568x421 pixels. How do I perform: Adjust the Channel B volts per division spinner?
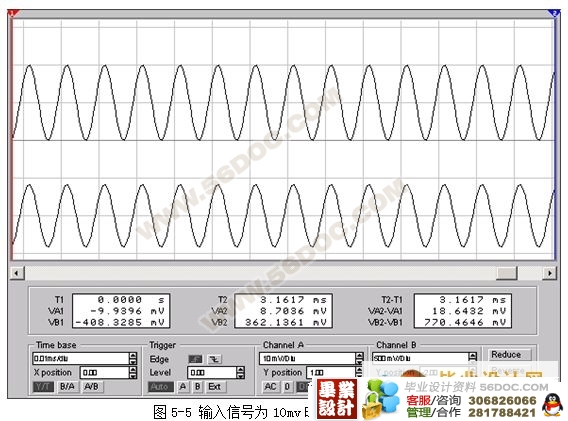(x=472, y=358)
